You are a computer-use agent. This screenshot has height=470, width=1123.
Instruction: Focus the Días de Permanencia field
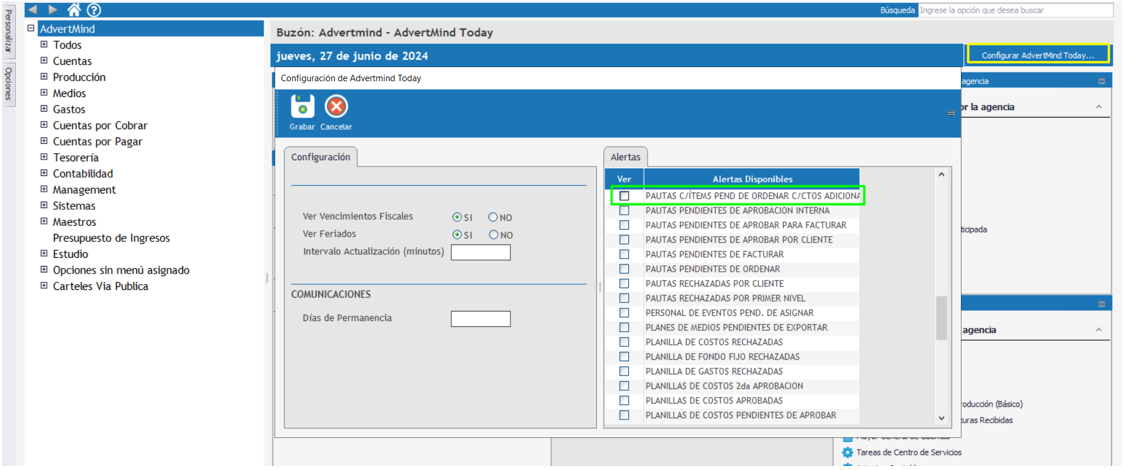481,319
